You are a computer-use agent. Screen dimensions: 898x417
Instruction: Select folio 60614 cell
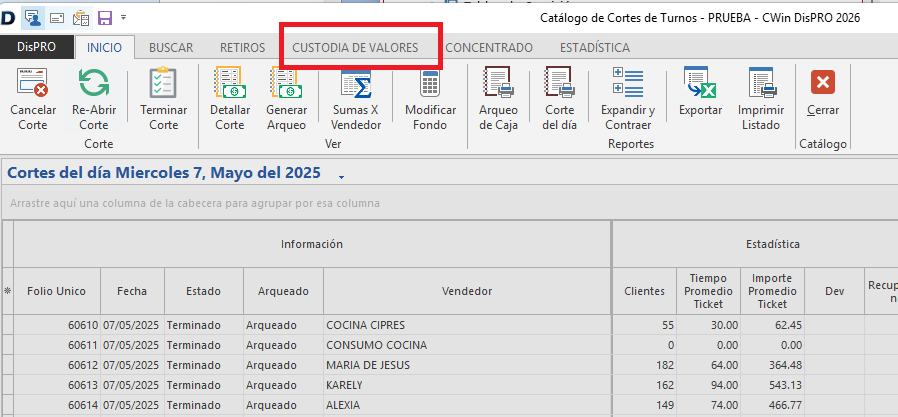[57, 405]
